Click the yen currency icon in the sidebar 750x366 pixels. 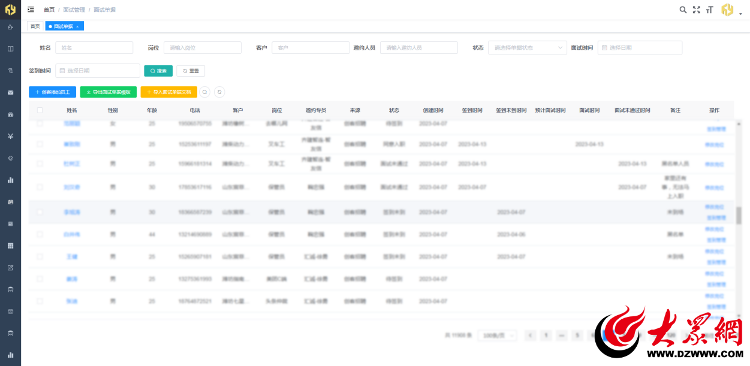(11, 136)
